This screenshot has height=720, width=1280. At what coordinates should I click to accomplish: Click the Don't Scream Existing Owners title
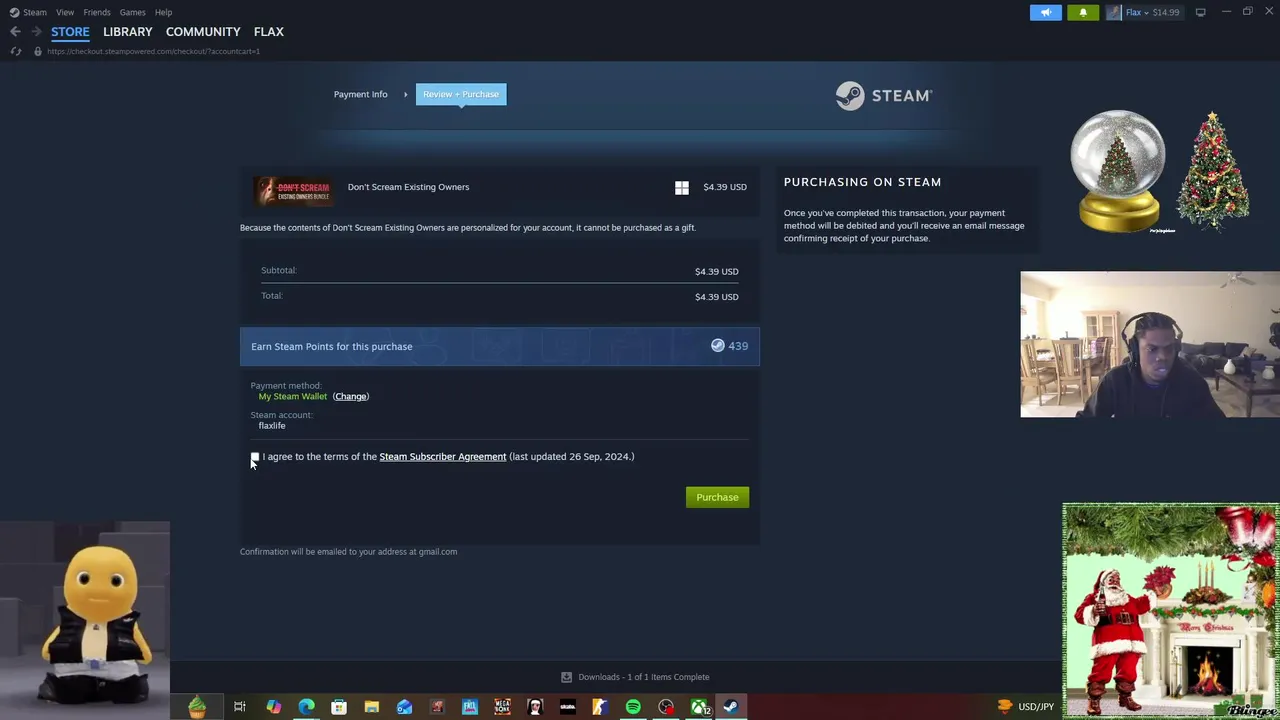pos(408,187)
